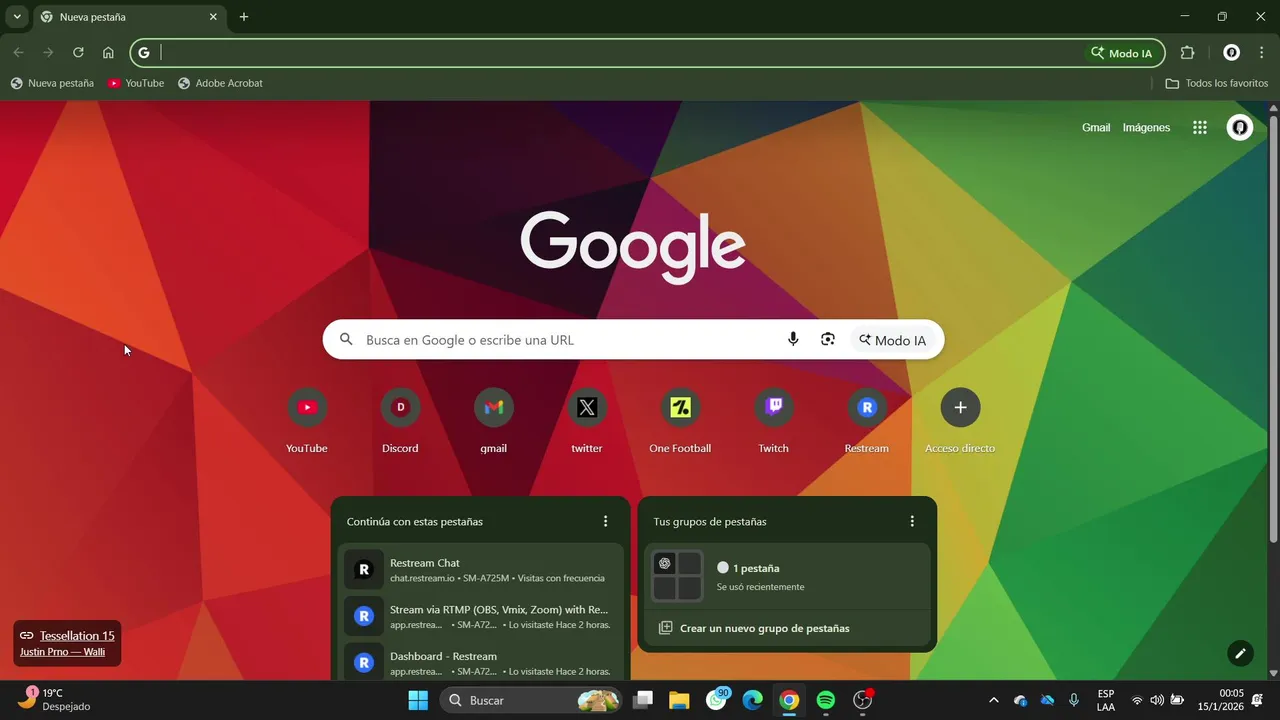Open the Windows Start menu
The width and height of the screenshot is (1280, 720).
(x=418, y=700)
